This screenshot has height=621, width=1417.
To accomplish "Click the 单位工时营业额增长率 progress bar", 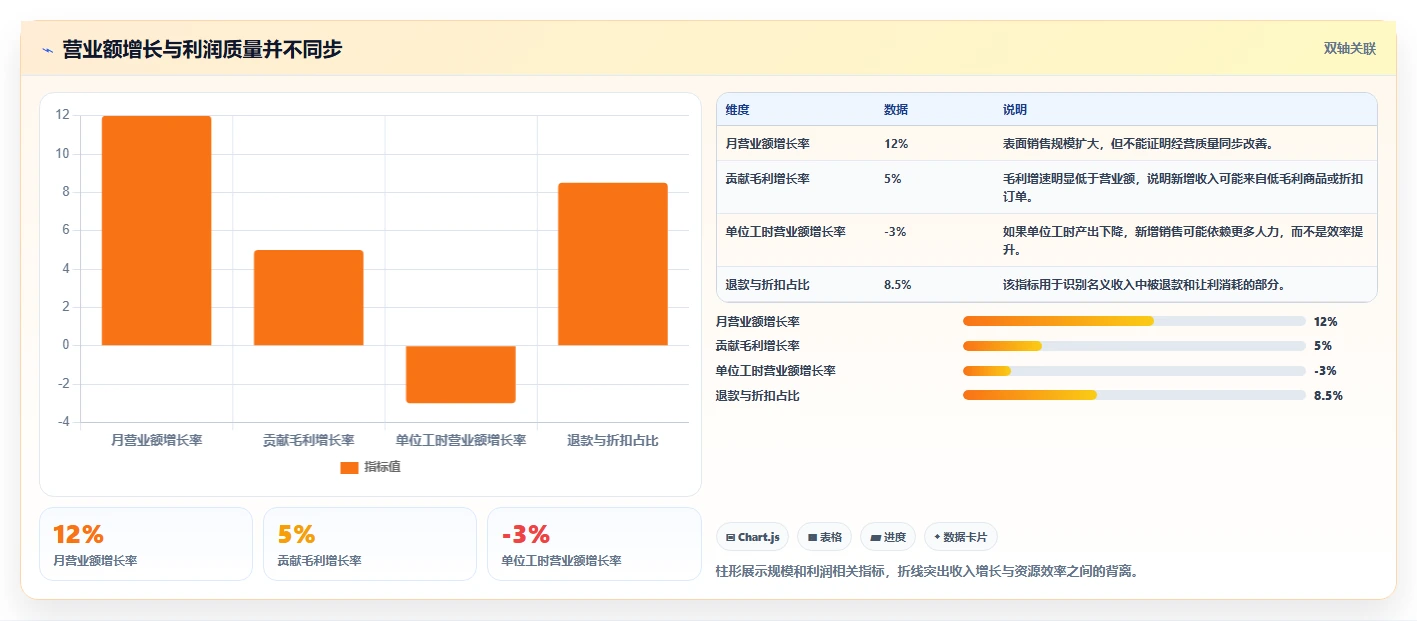I will [x=1134, y=371].
